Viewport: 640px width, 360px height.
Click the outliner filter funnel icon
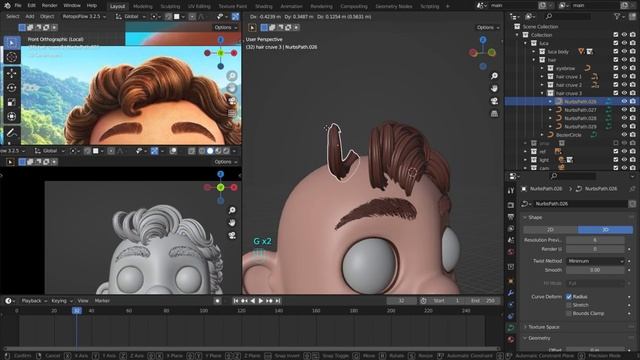coord(617,16)
